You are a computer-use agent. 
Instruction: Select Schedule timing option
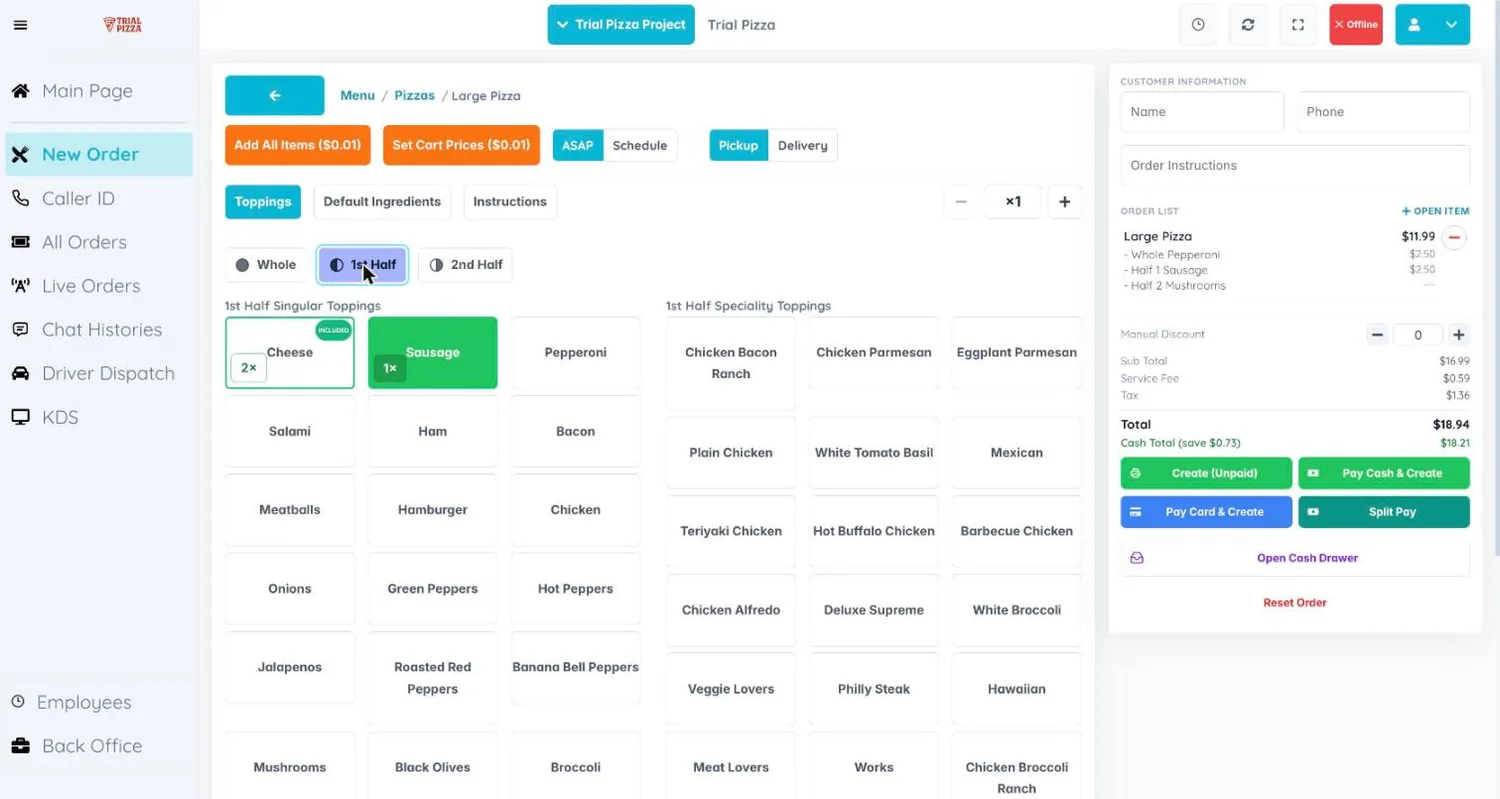(x=640, y=145)
